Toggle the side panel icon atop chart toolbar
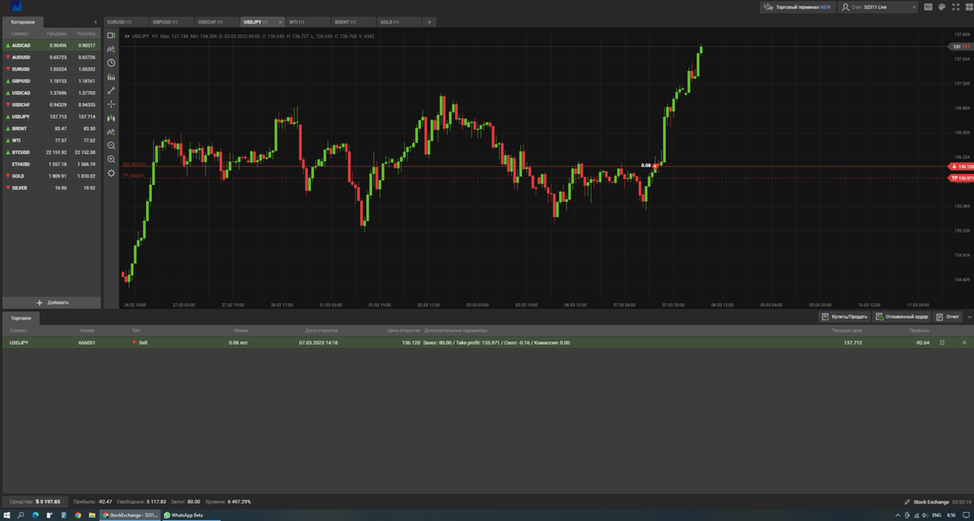974x521 pixels. [111, 36]
